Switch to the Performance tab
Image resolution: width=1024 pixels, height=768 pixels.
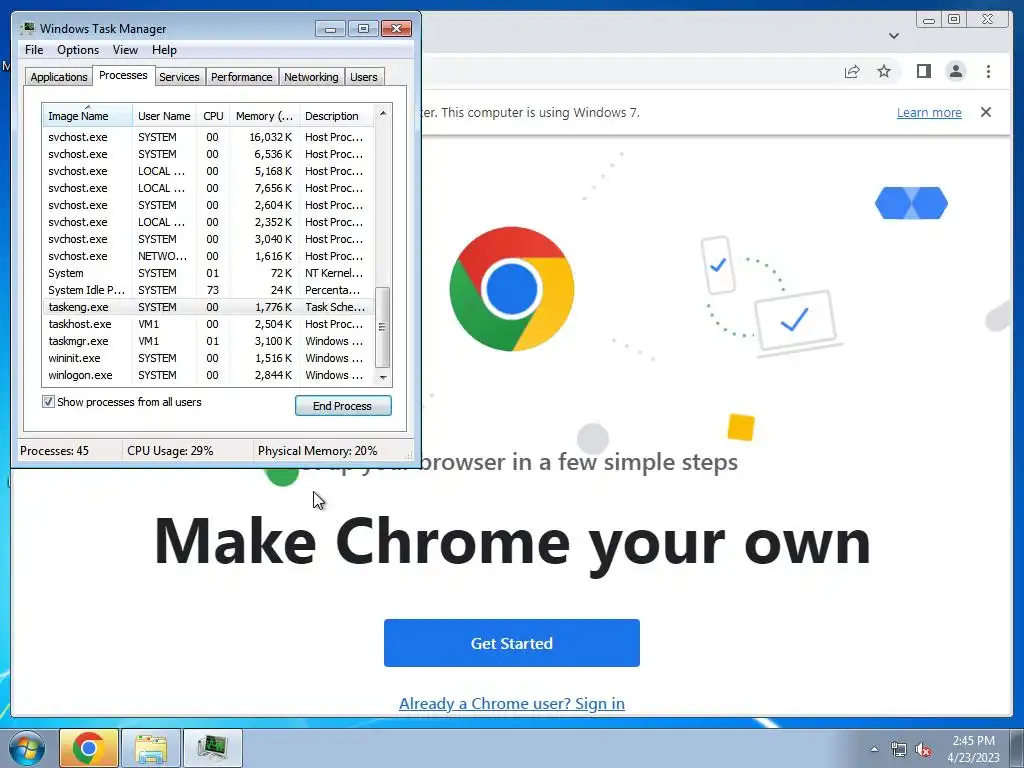pos(242,77)
